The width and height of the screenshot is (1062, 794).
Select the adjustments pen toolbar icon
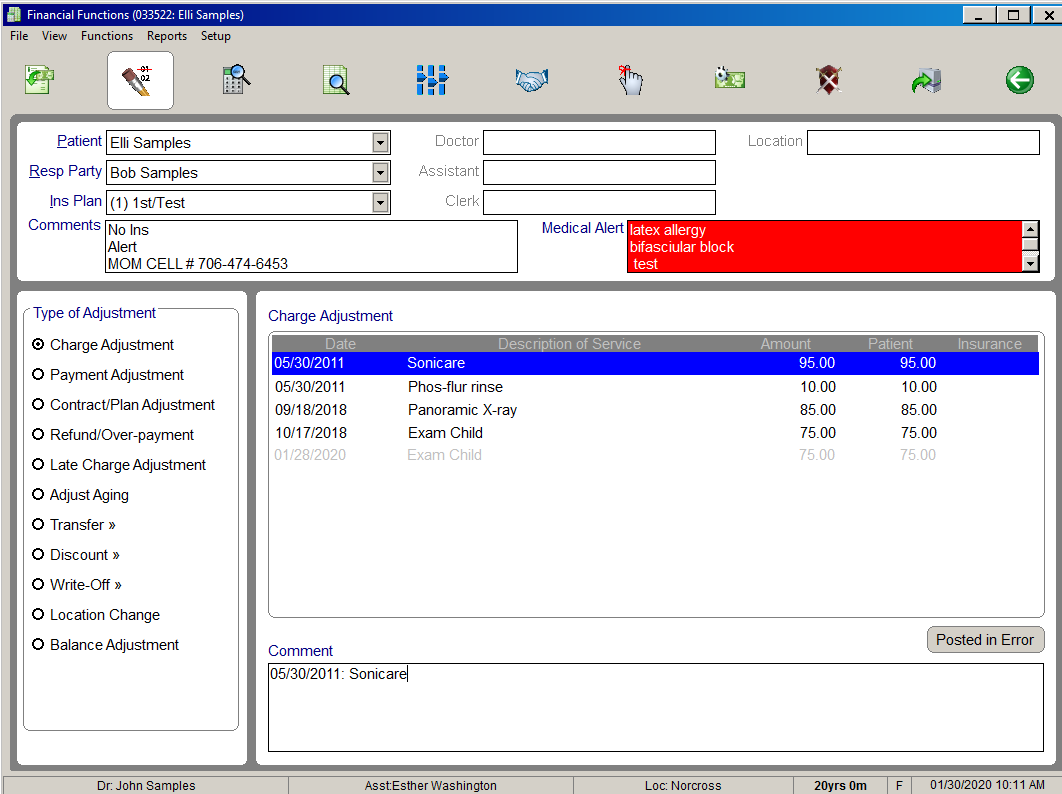tap(140, 80)
